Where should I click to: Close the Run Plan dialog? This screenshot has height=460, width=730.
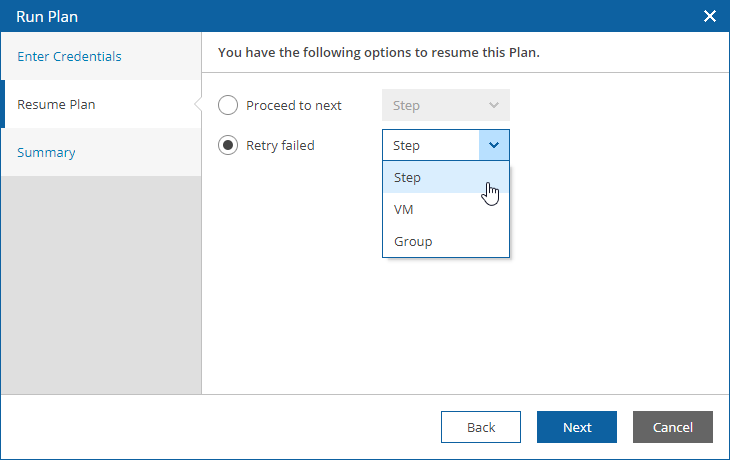pyautogui.click(x=710, y=16)
